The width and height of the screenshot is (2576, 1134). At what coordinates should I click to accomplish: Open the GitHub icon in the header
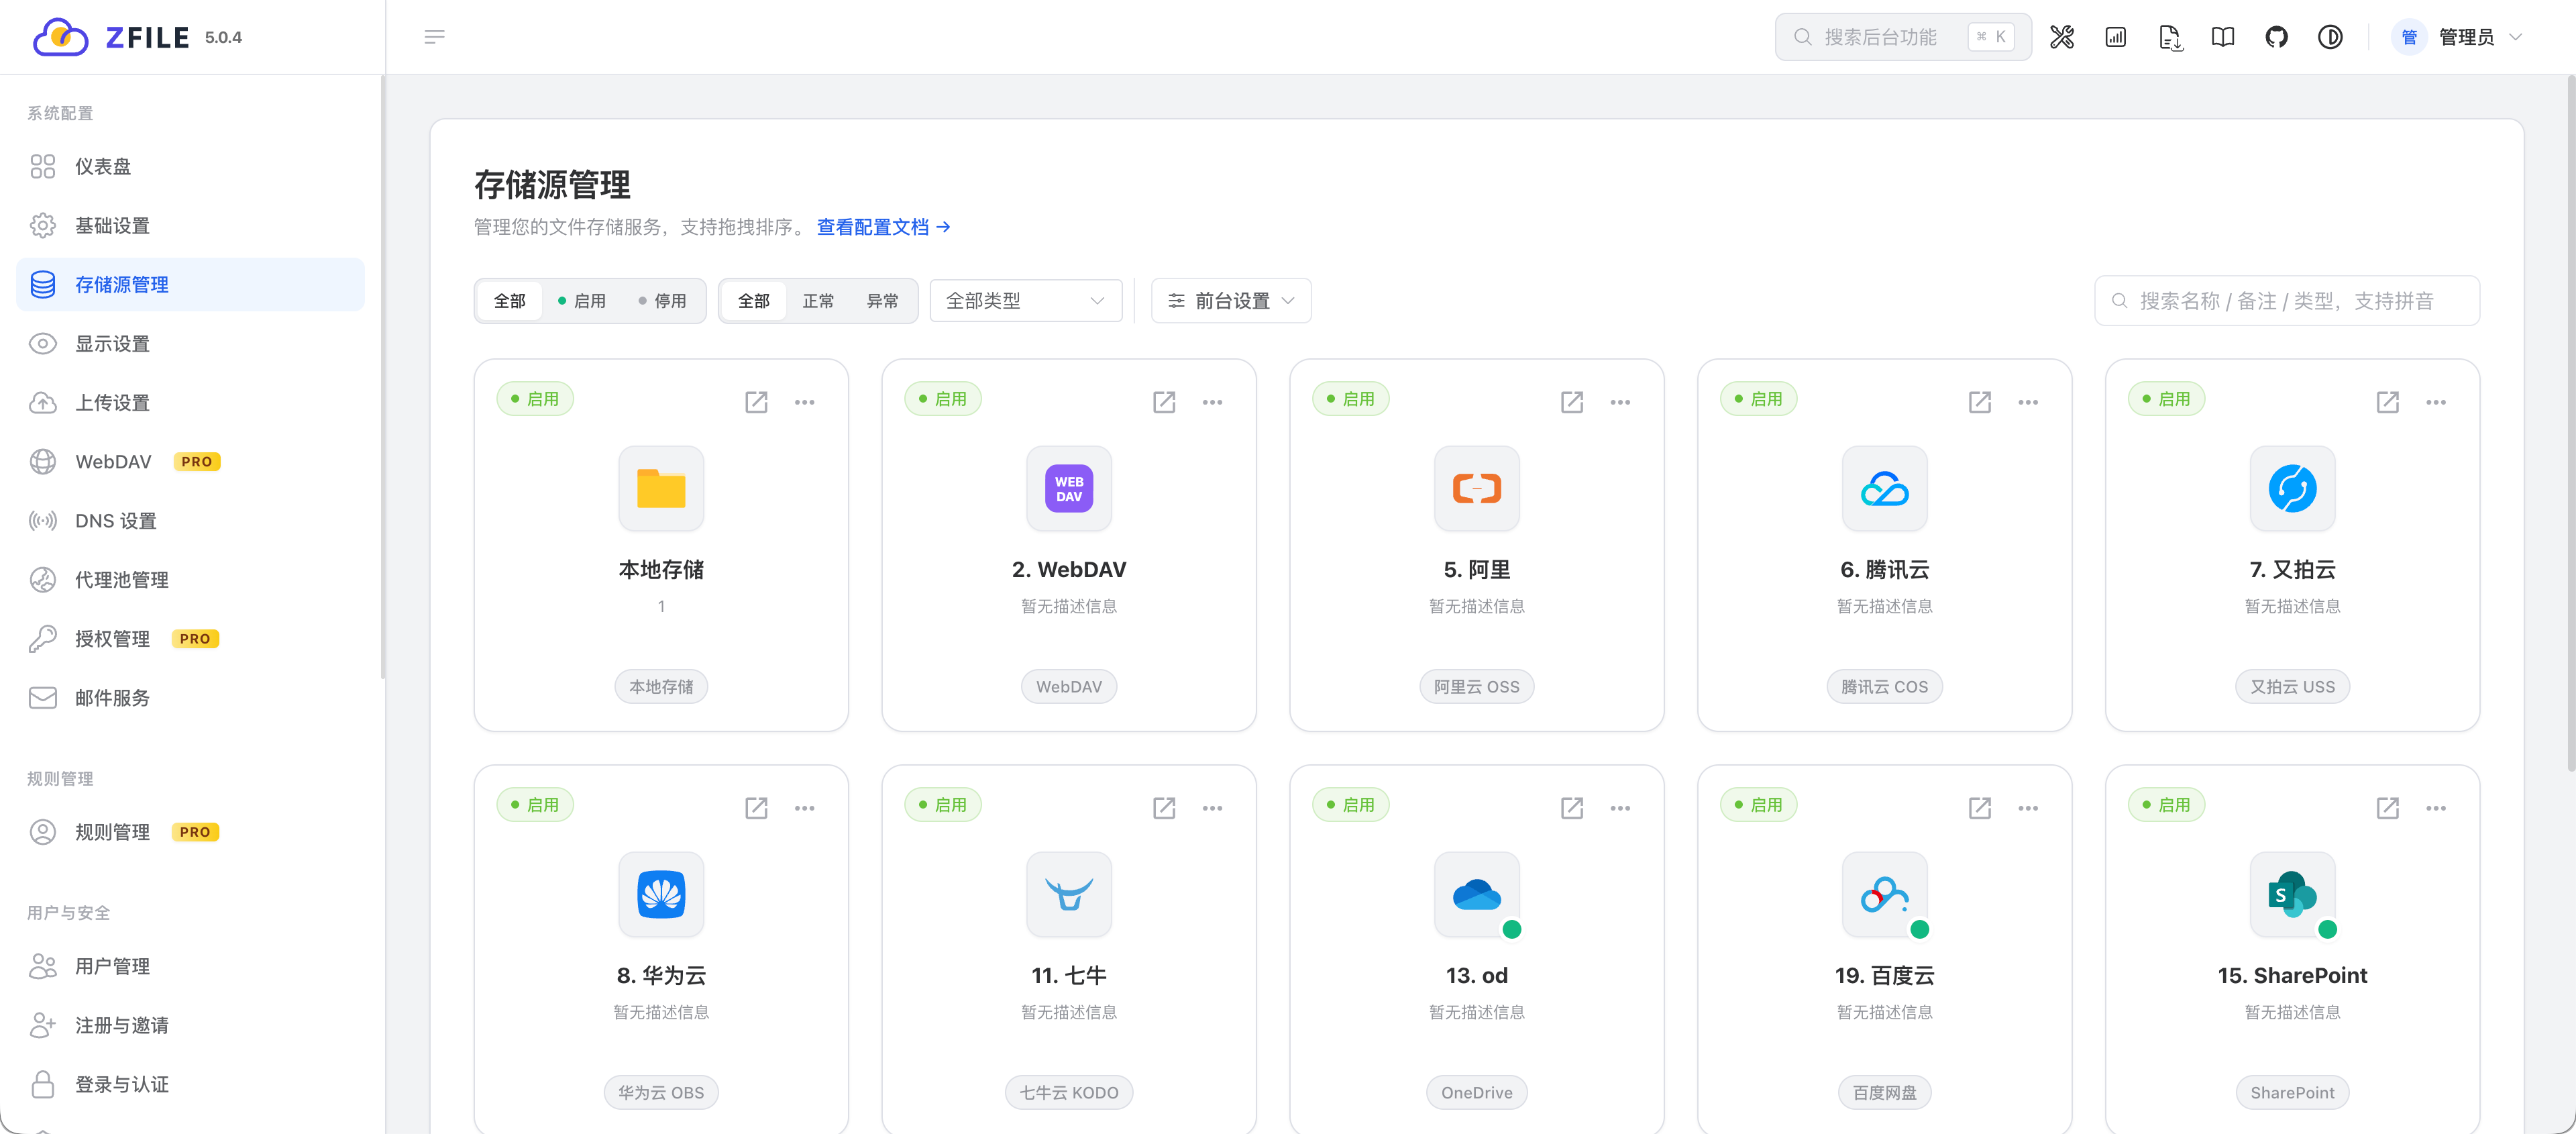[x=2276, y=37]
